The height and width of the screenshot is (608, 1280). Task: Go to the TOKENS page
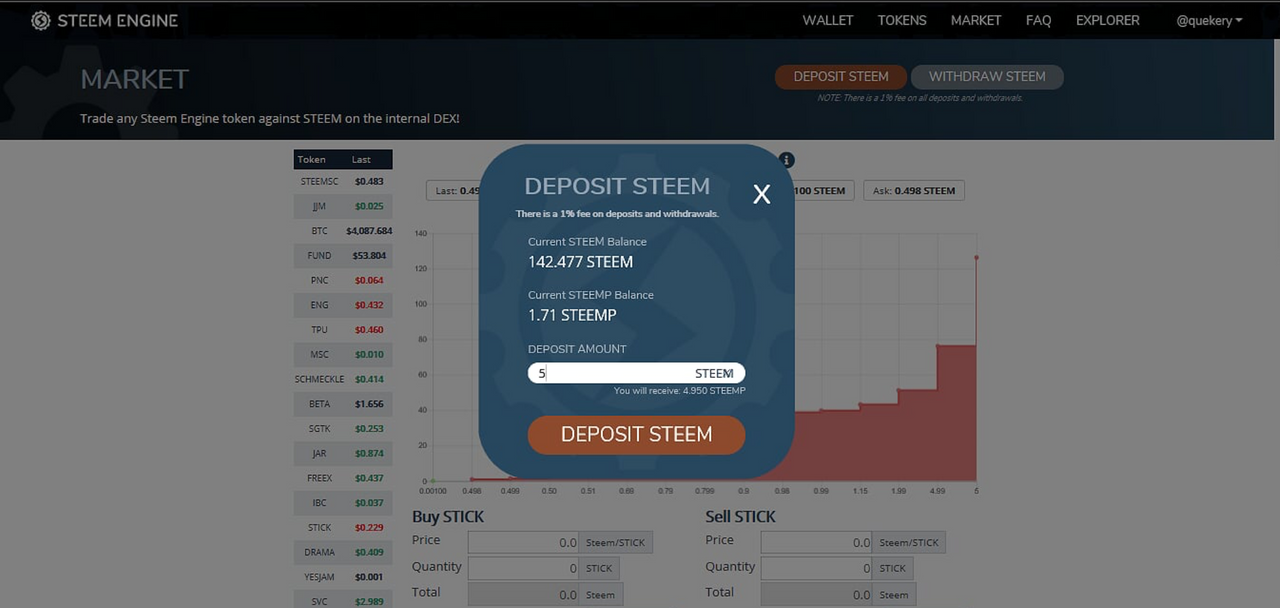tap(902, 20)
